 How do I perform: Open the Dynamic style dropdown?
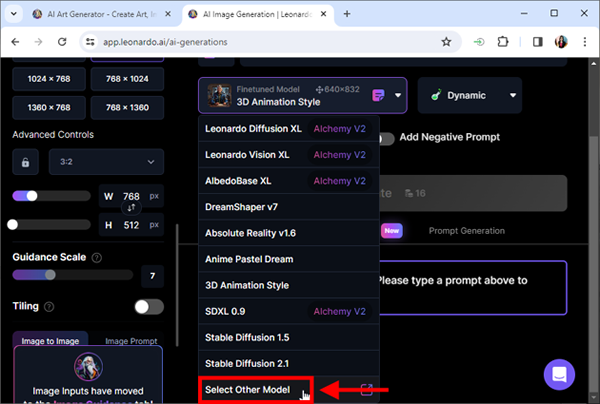[470, 95]
